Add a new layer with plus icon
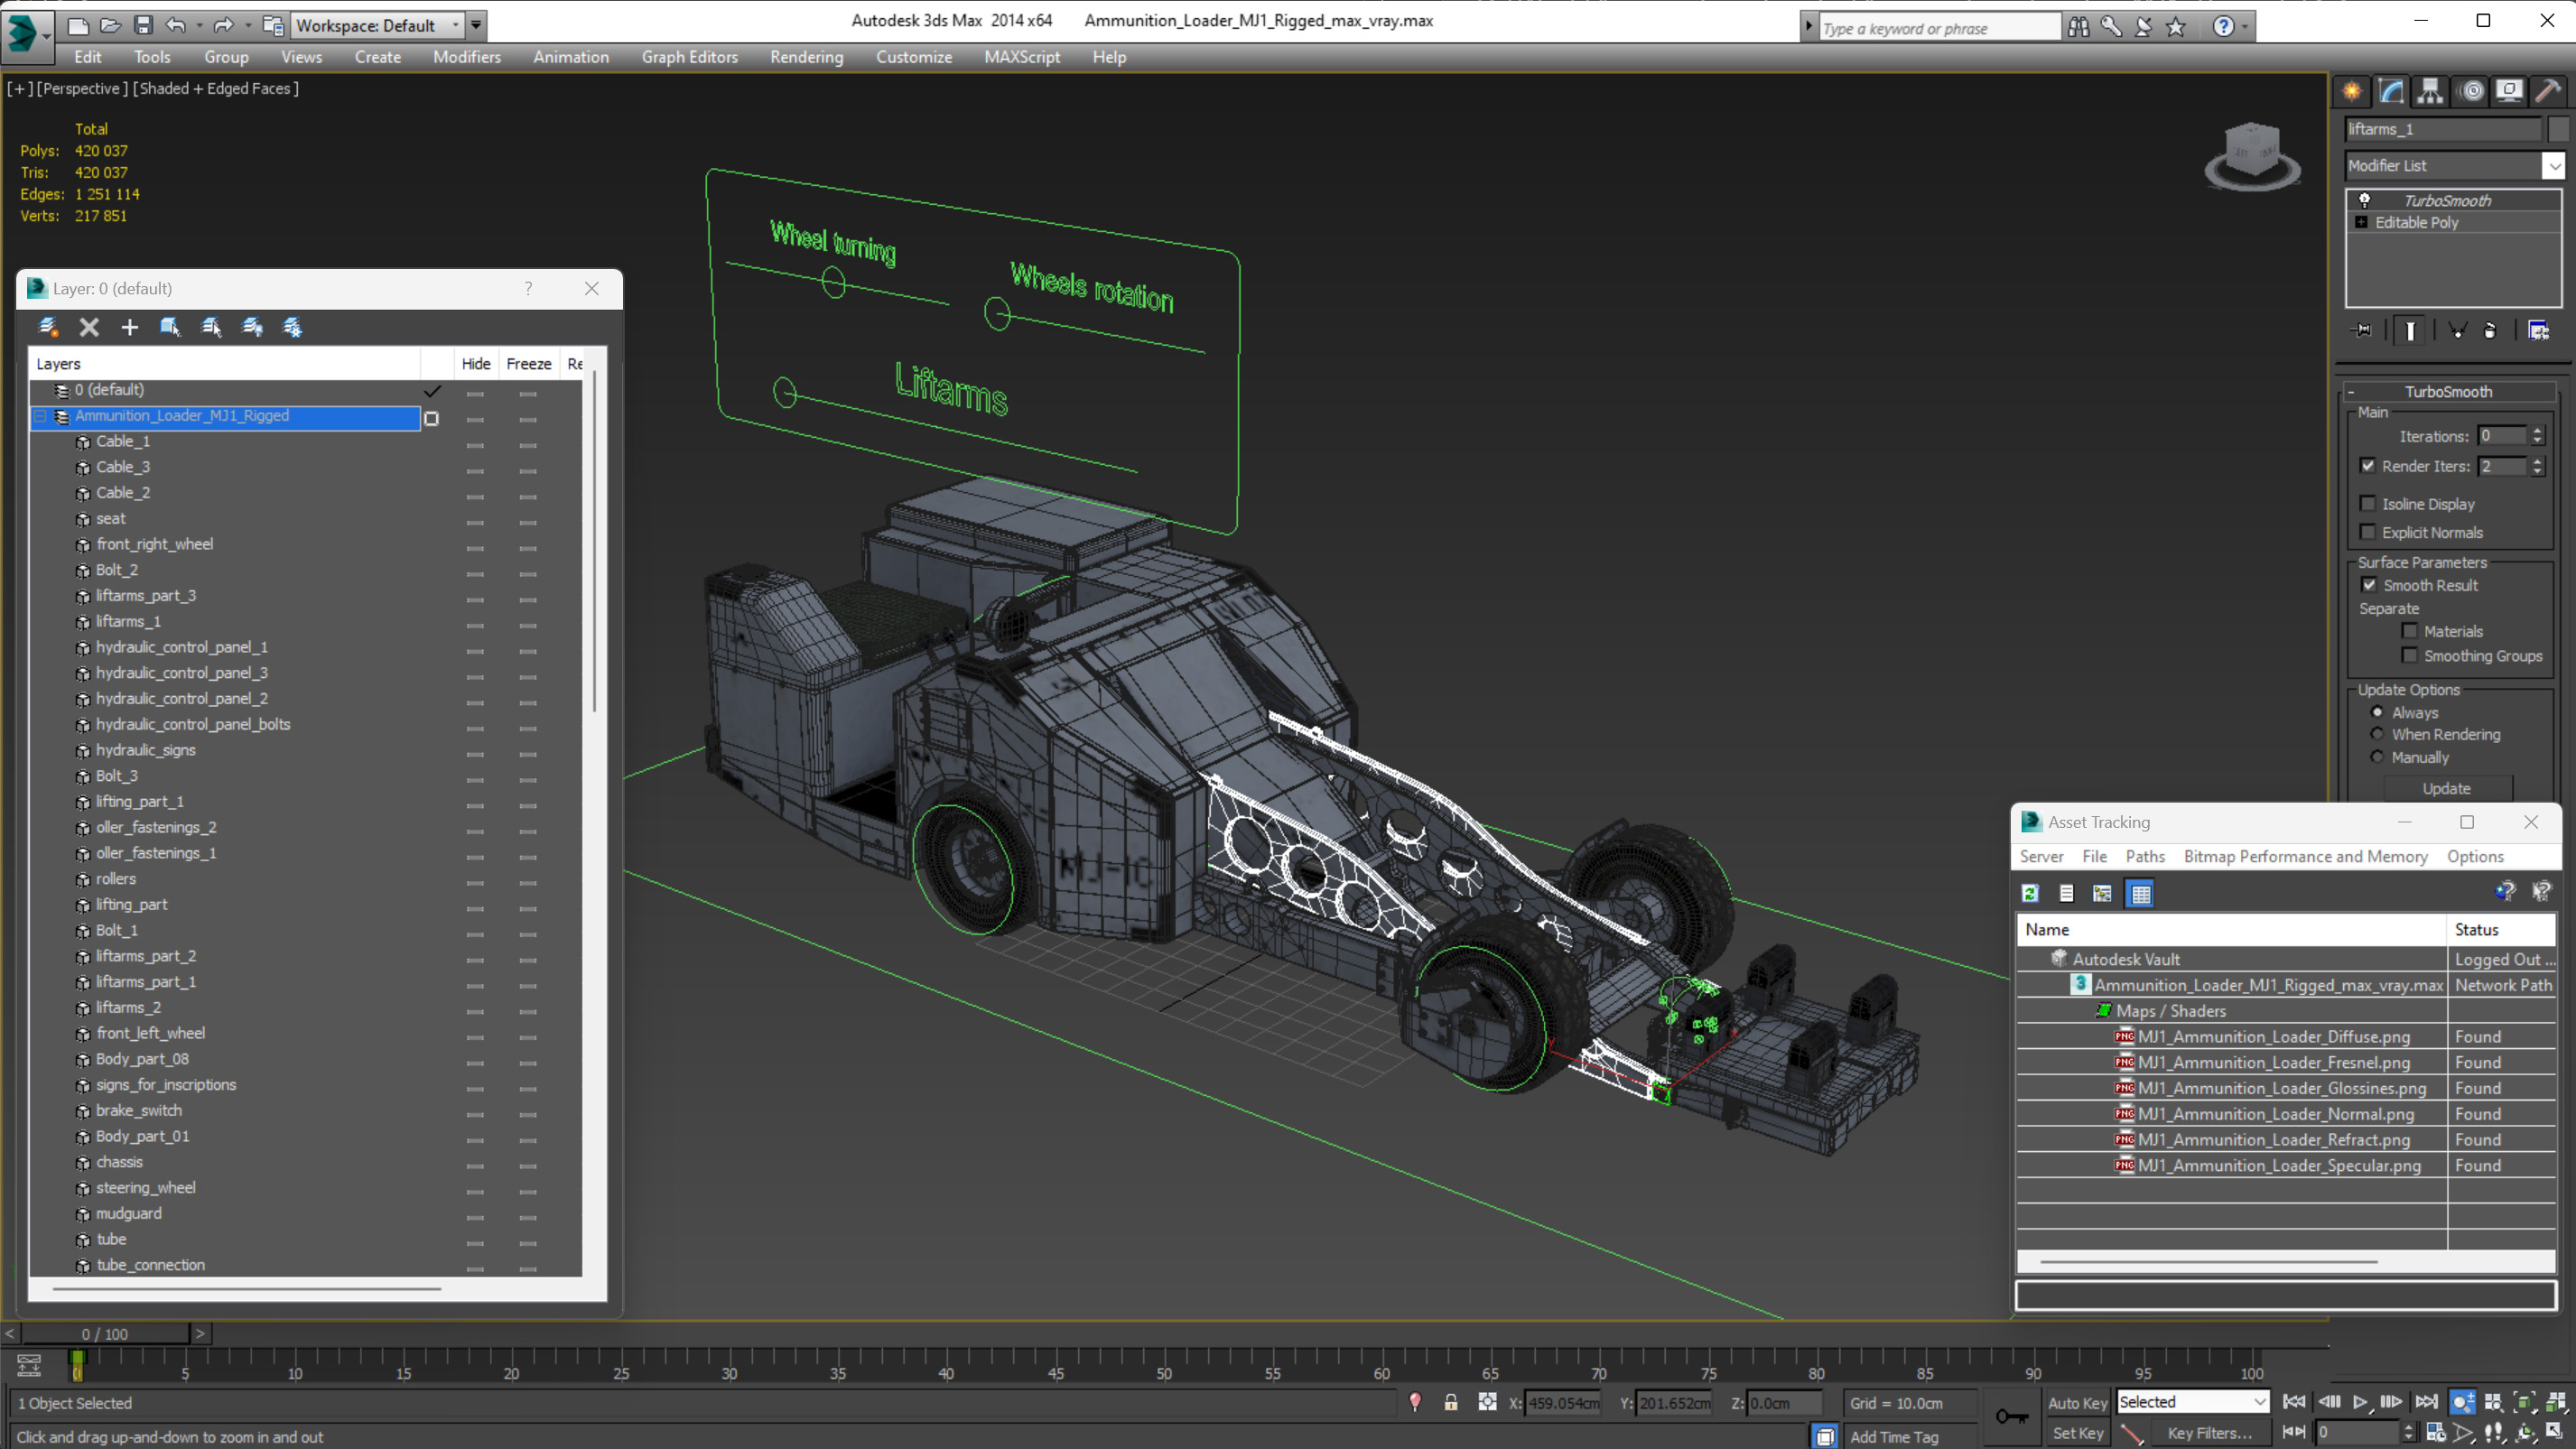 pyautogui.click(x=130, y=327)
